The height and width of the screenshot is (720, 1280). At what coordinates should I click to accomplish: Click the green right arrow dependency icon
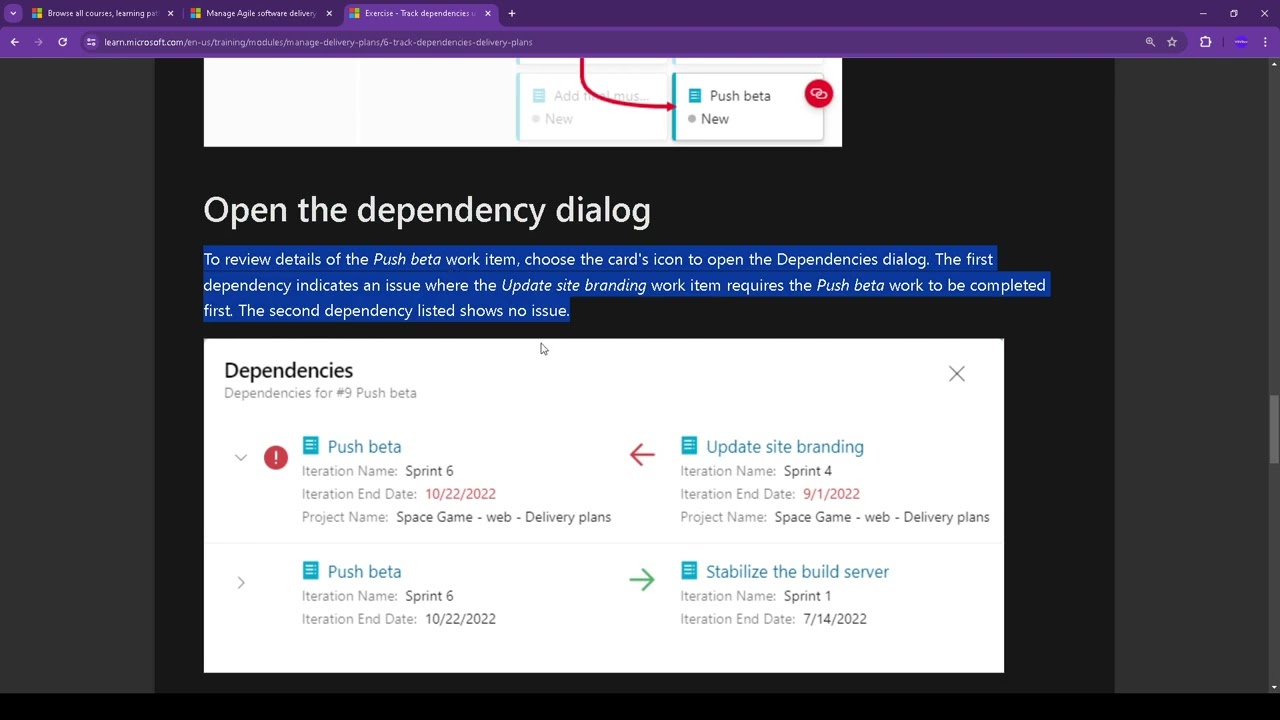click(642, 579)
